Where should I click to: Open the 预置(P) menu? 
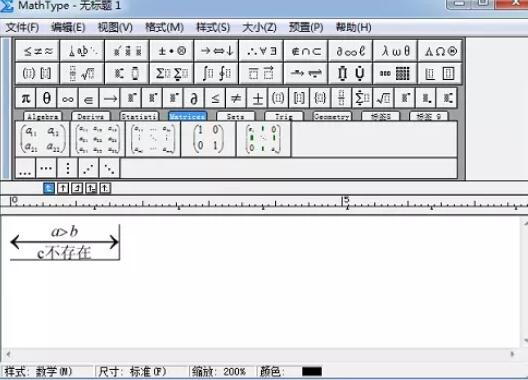(306, 27)
